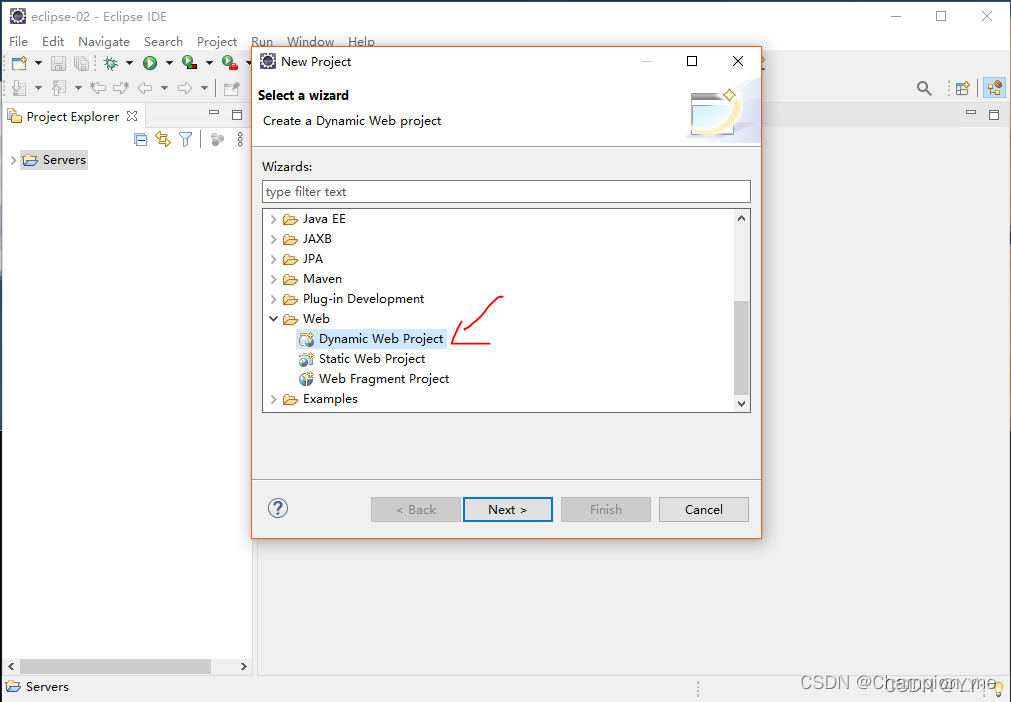1011x702 pixels.
Task: Click the wizard list vertical scrollbar thumb
Action: coord(741,347)
